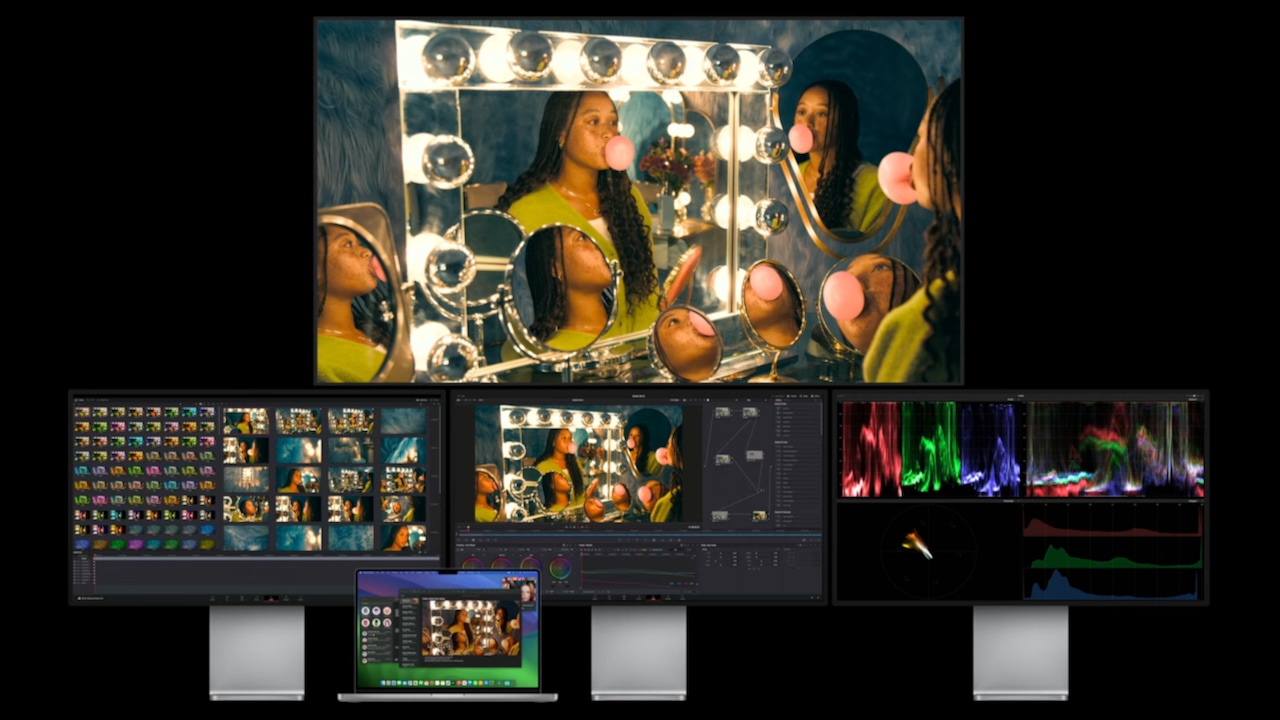The width and height of the screenshot is (1280, 720).
Task: Select the first still in the gallery grid
Action: tap(81, 411)
